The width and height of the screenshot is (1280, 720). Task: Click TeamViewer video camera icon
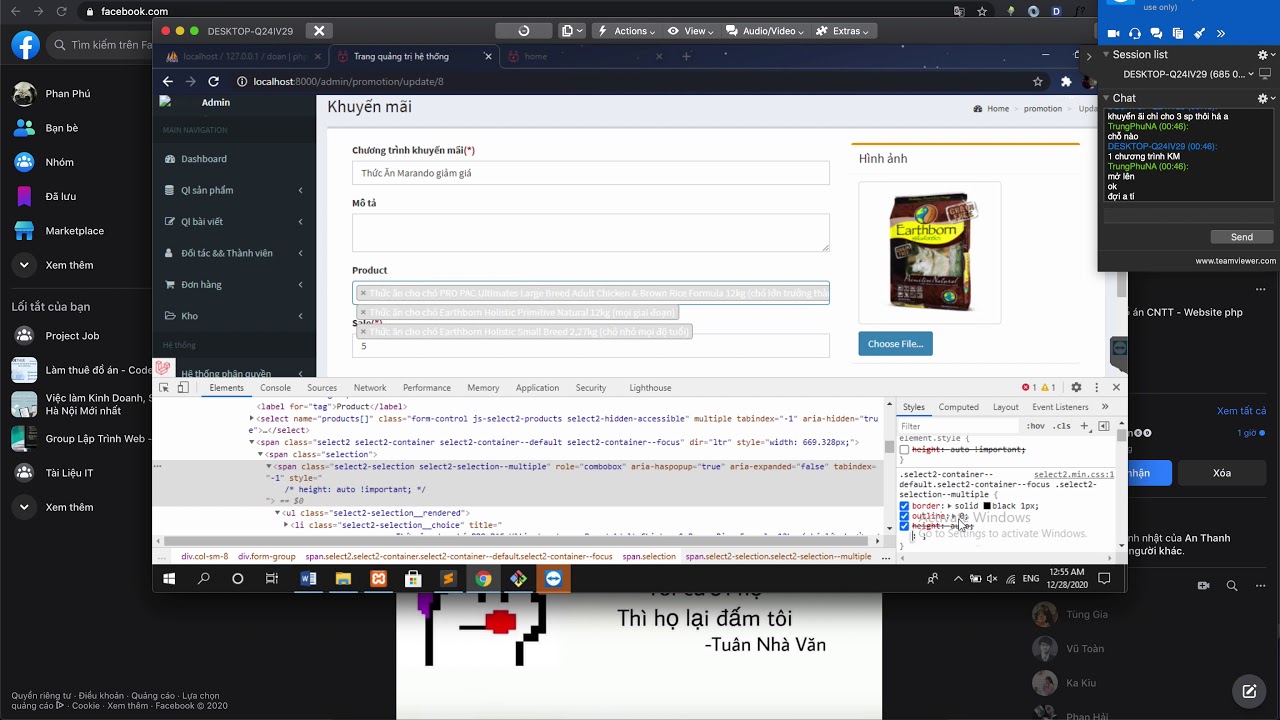(1113, 34)
